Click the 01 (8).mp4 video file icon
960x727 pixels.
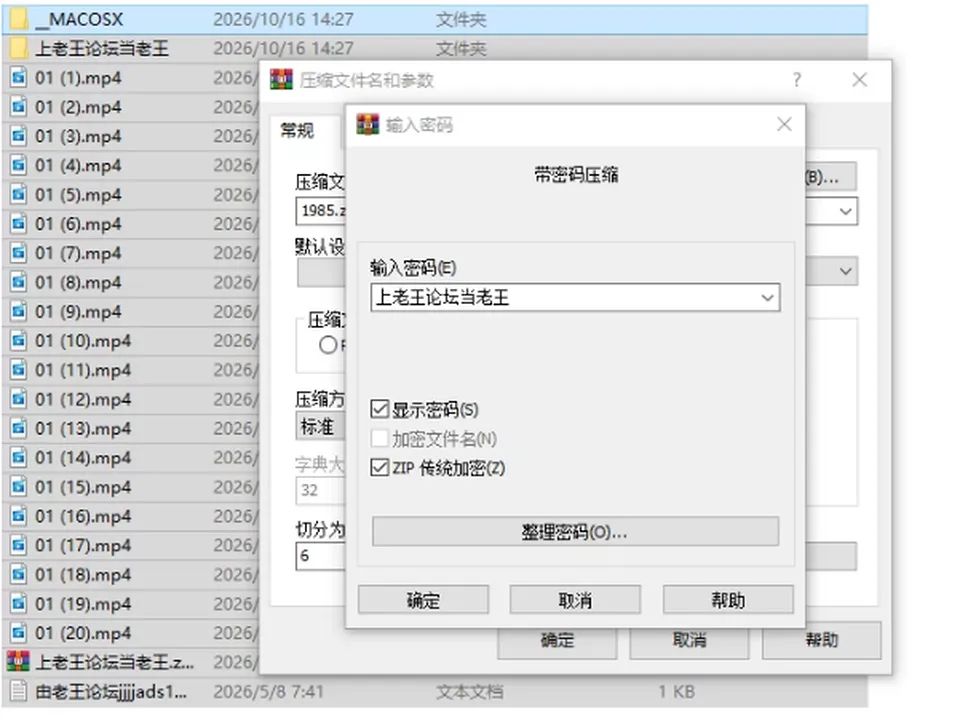[x=19, y=282]
